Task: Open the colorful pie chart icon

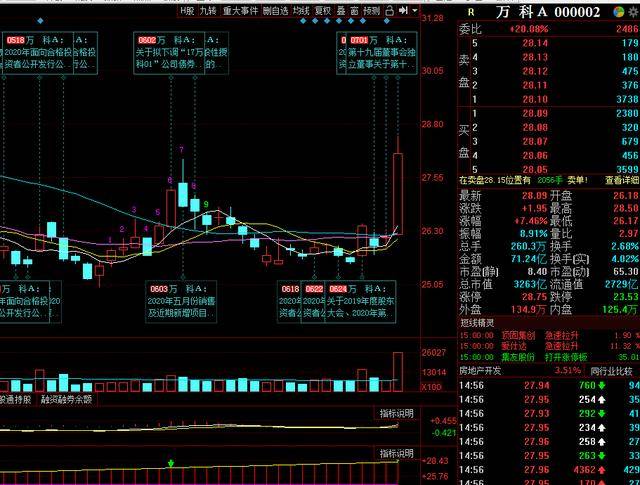Action: 619,12
